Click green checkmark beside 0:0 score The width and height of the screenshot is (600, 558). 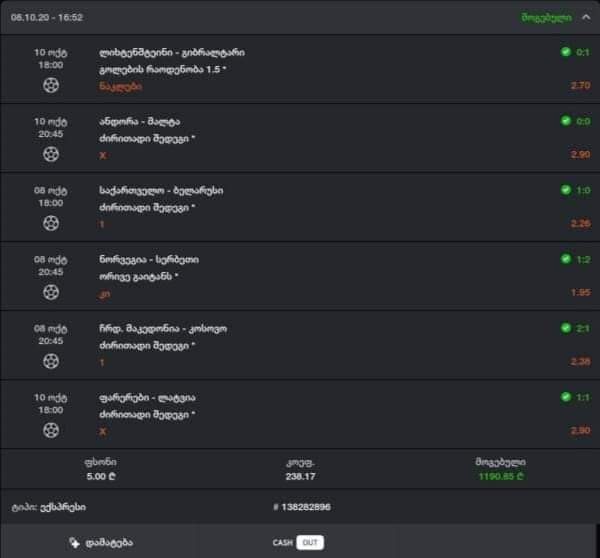566,121
